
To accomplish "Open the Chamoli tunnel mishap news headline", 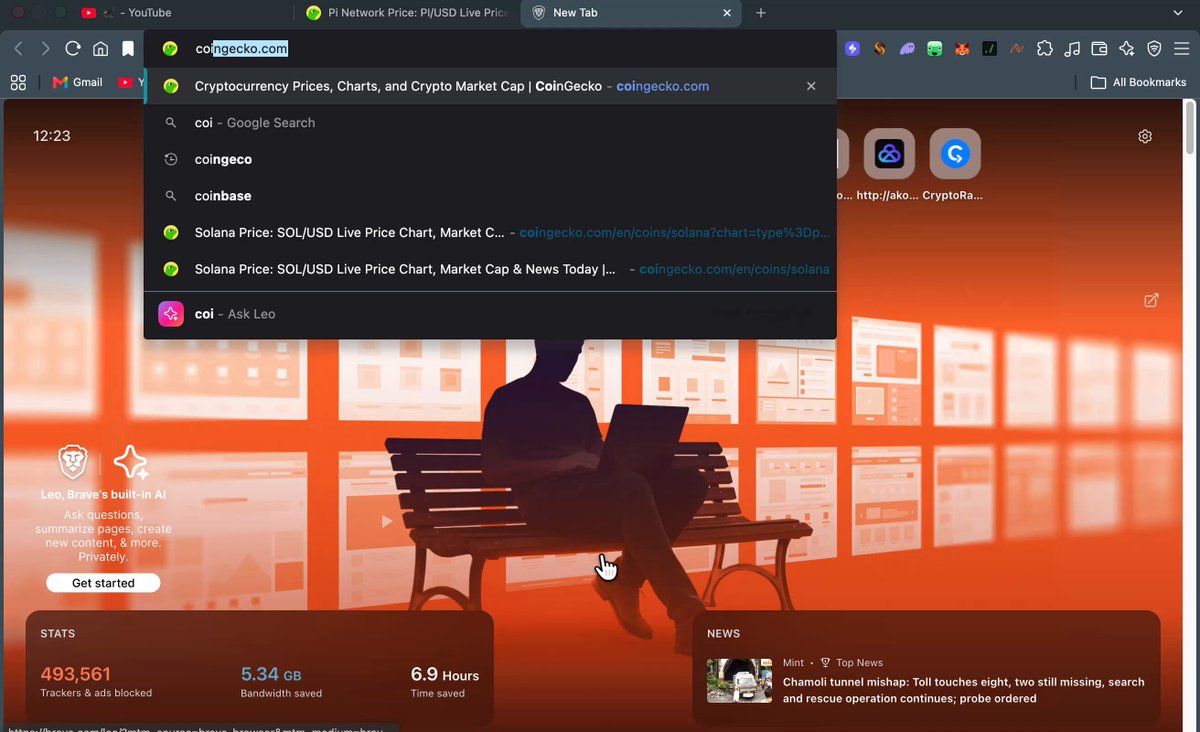I will pyautogui.click(x=963, y=690).
